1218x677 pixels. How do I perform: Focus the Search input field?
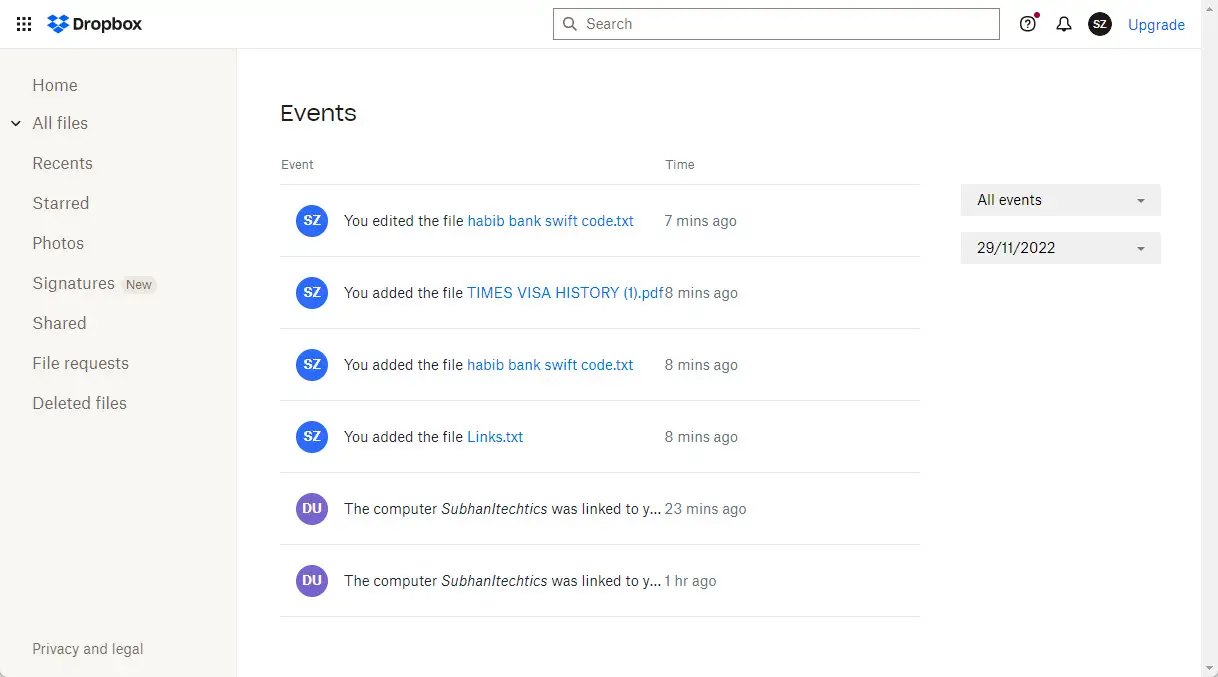(776, 24)
